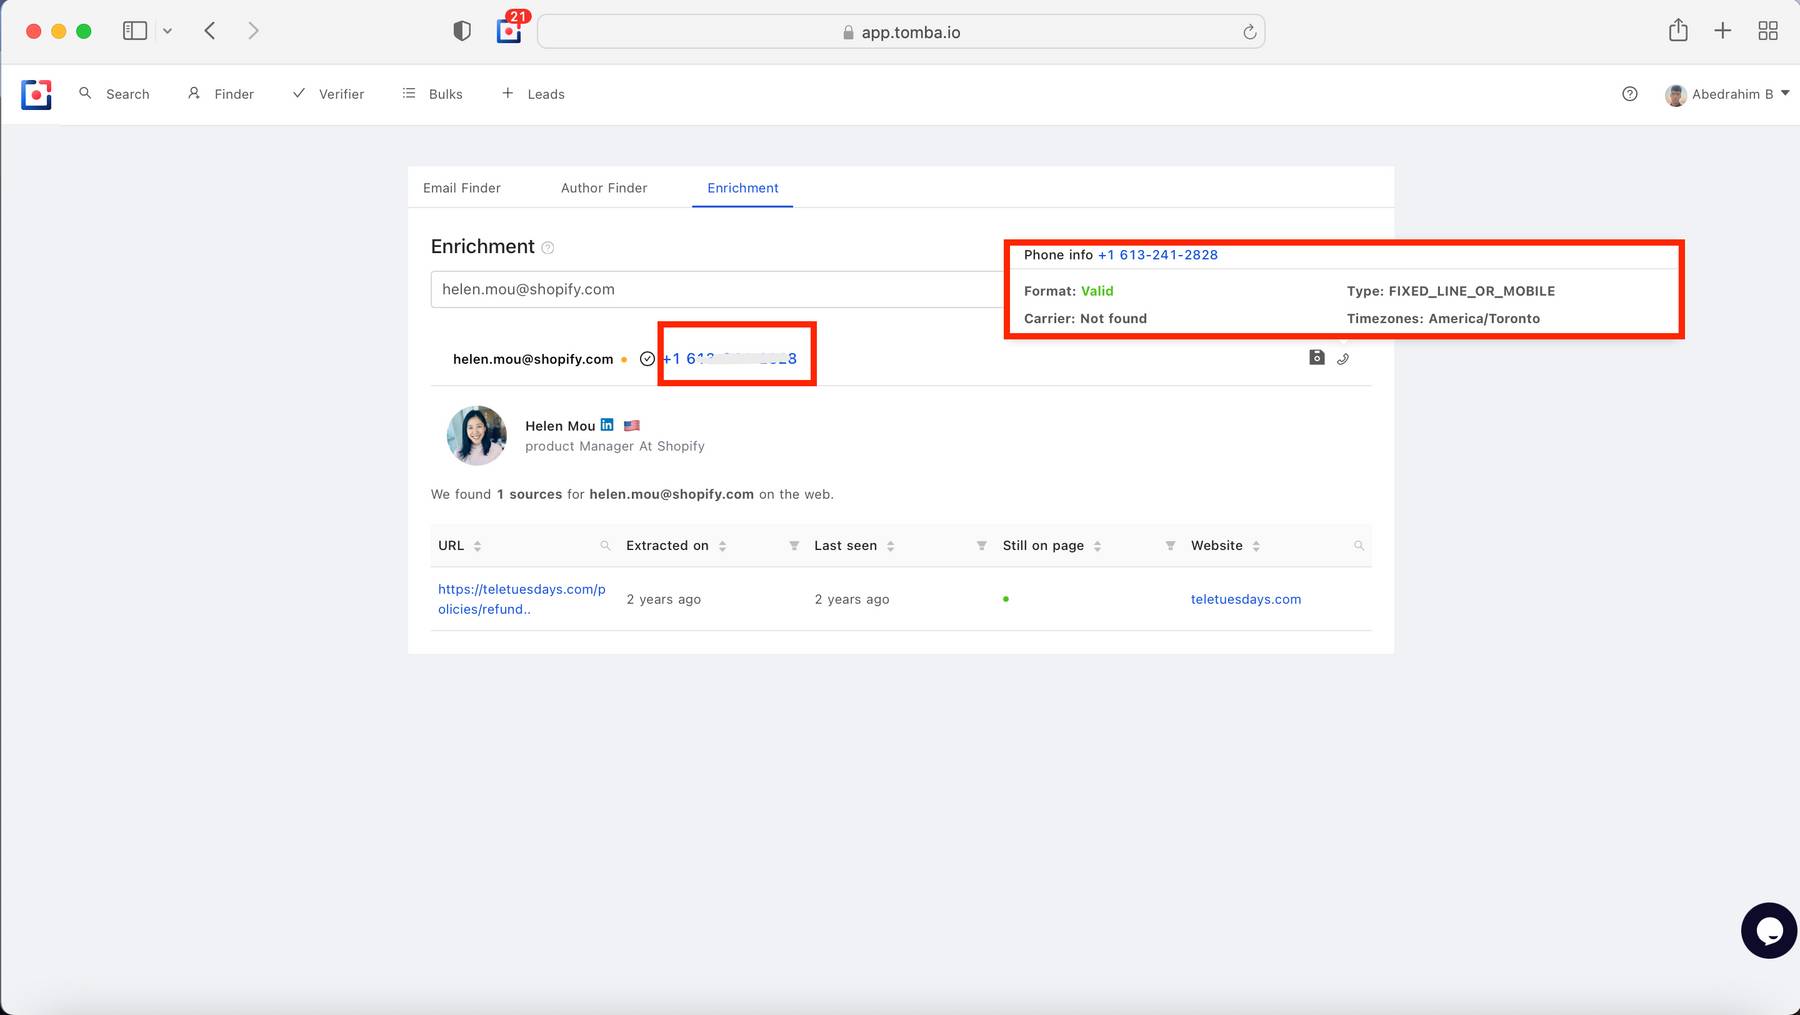Viewport: 1800px width, 1015px height.
Task: Go back in Safari
Action: coord(210,31)
